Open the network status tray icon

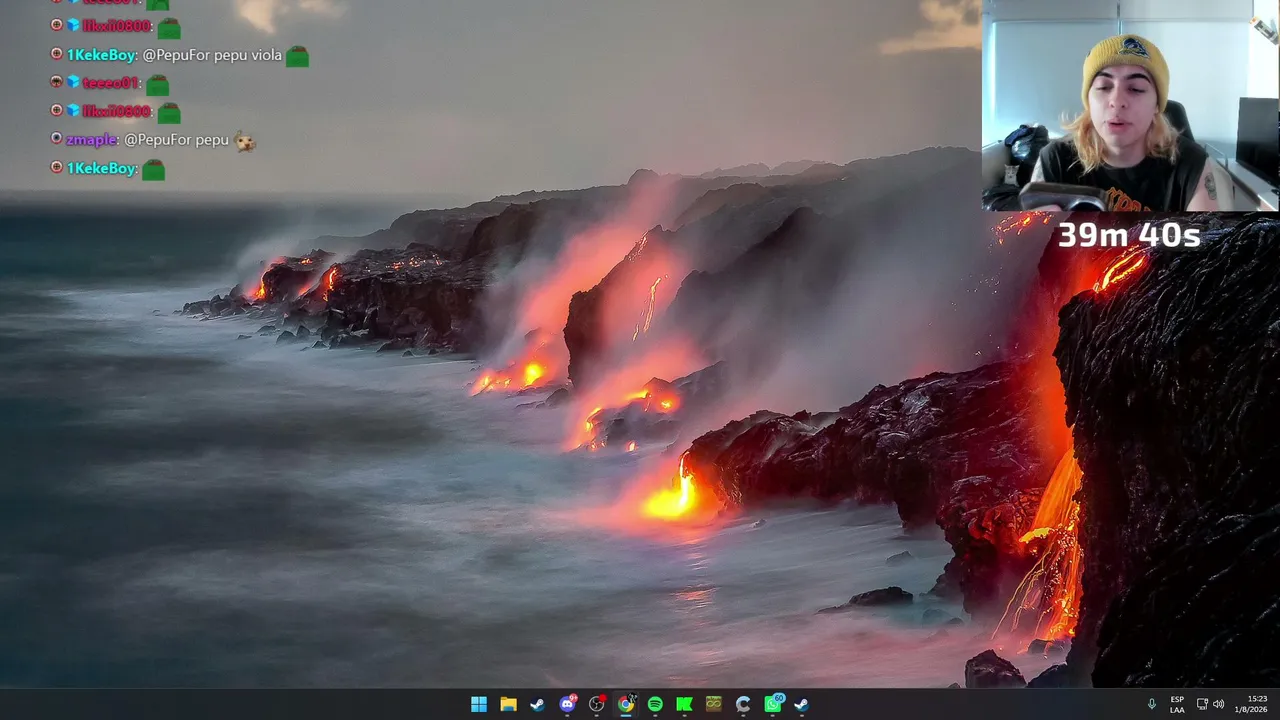tap(1202, 704)
